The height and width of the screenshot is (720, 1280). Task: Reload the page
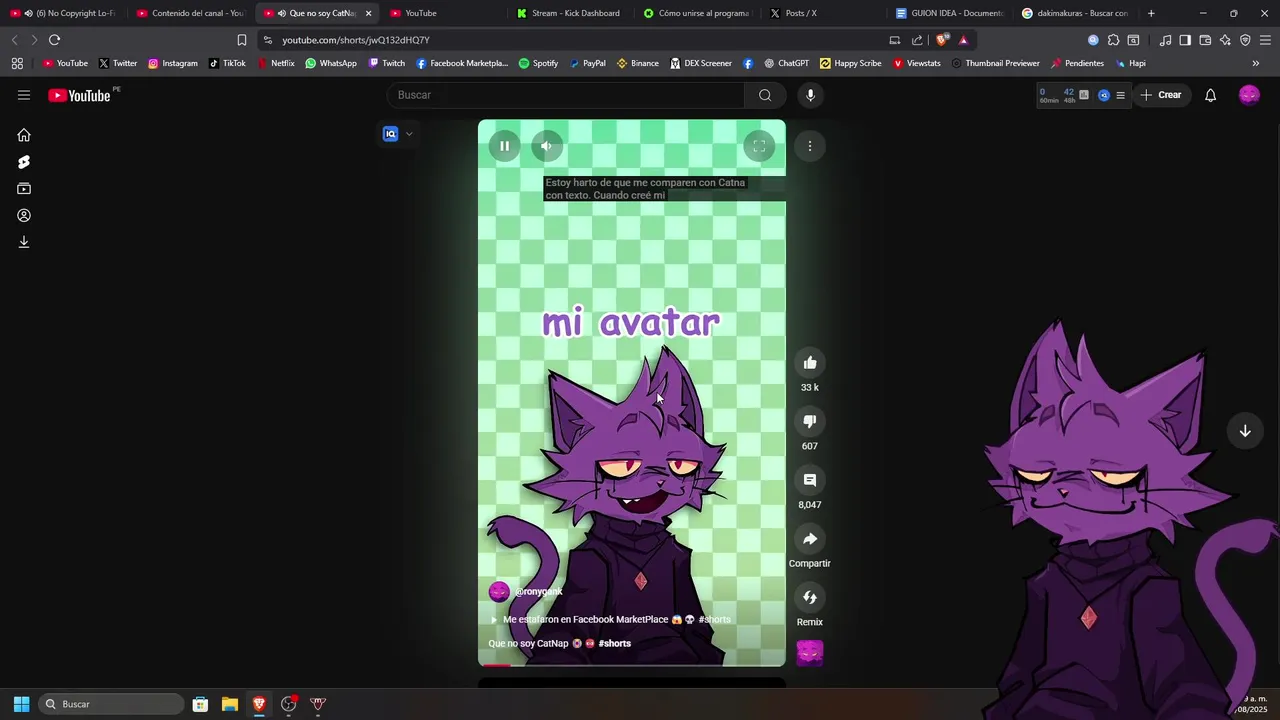point(54,40)
